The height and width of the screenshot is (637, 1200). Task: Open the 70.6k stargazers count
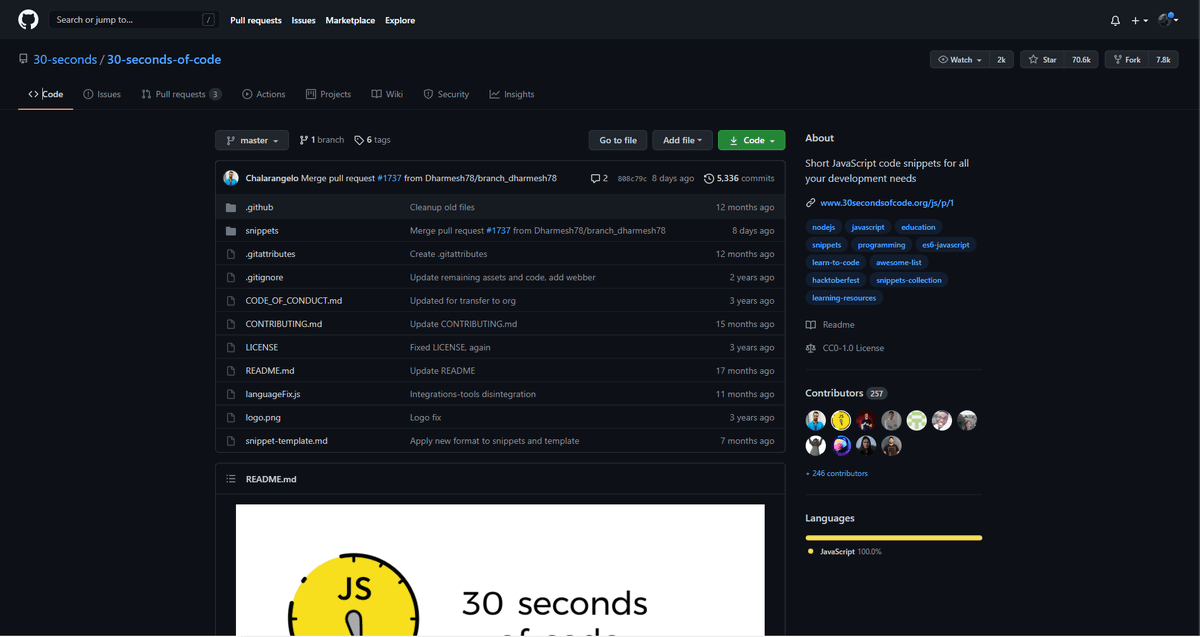1081,60
